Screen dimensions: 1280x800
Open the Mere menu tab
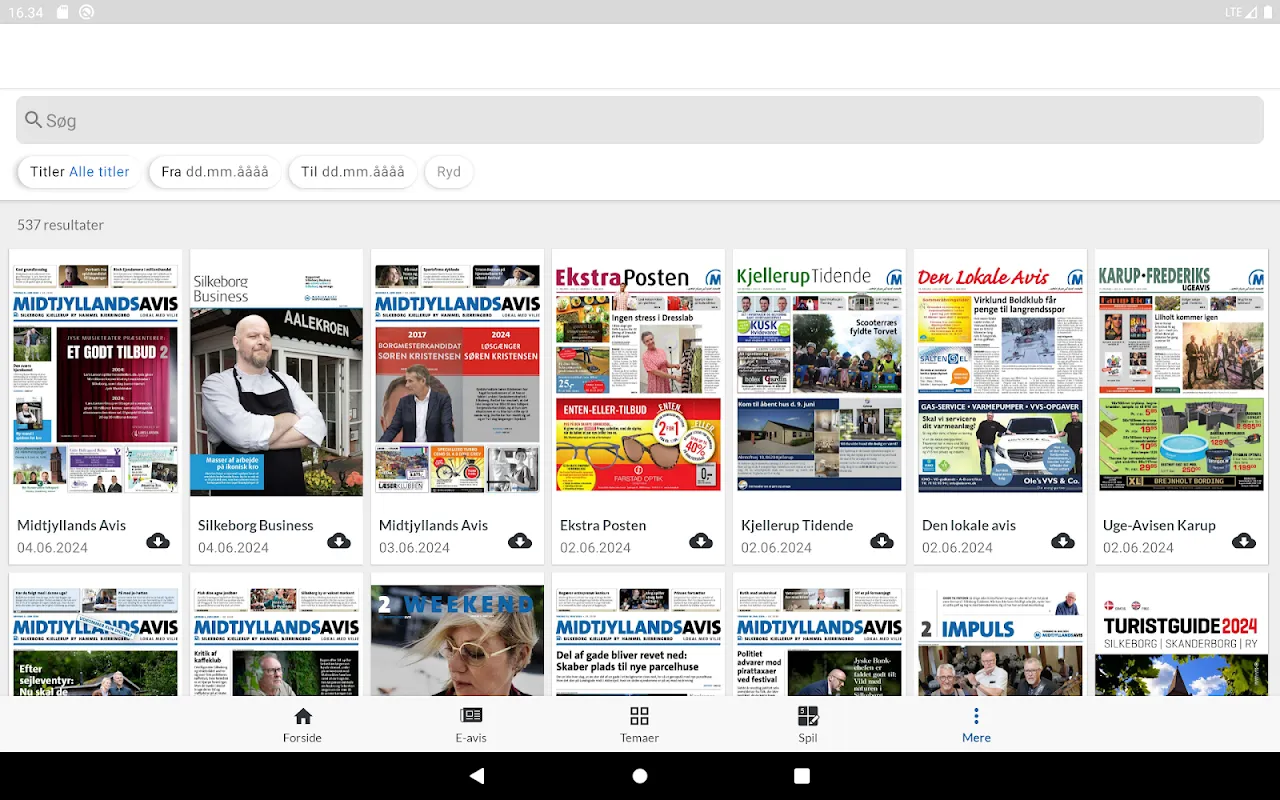[976, 725]
